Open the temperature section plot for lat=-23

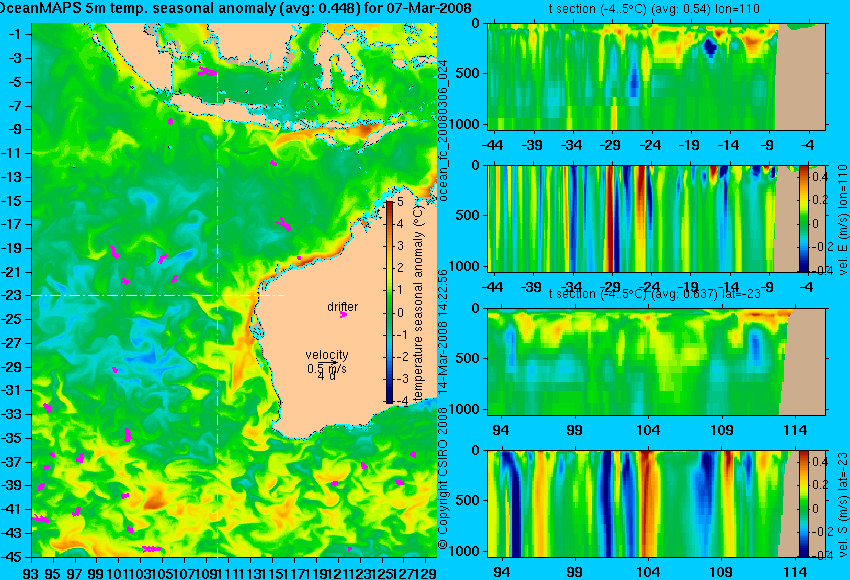click(656, 362)
